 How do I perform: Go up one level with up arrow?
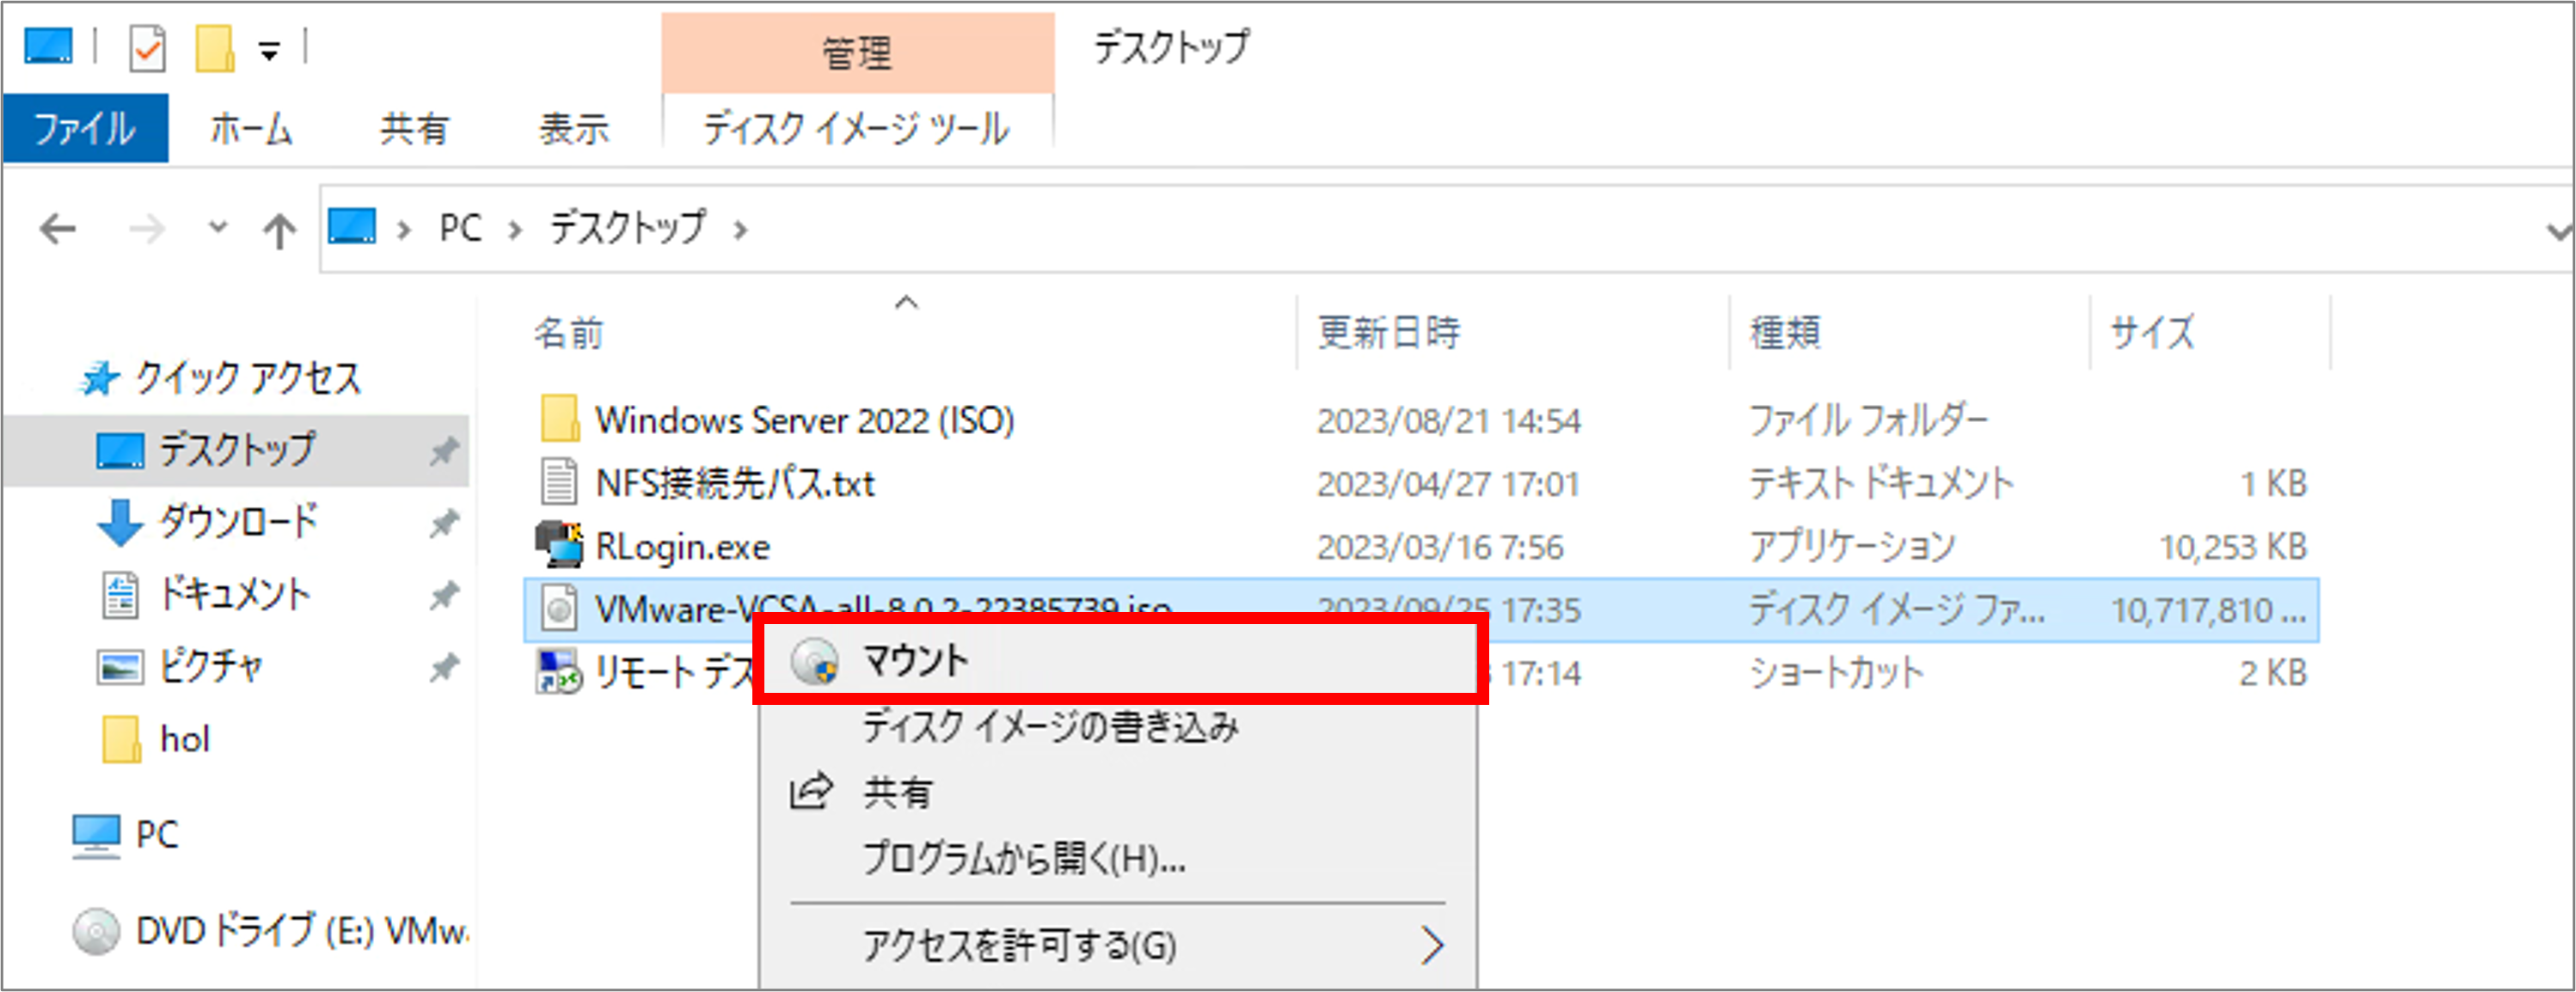click(279, 231)
